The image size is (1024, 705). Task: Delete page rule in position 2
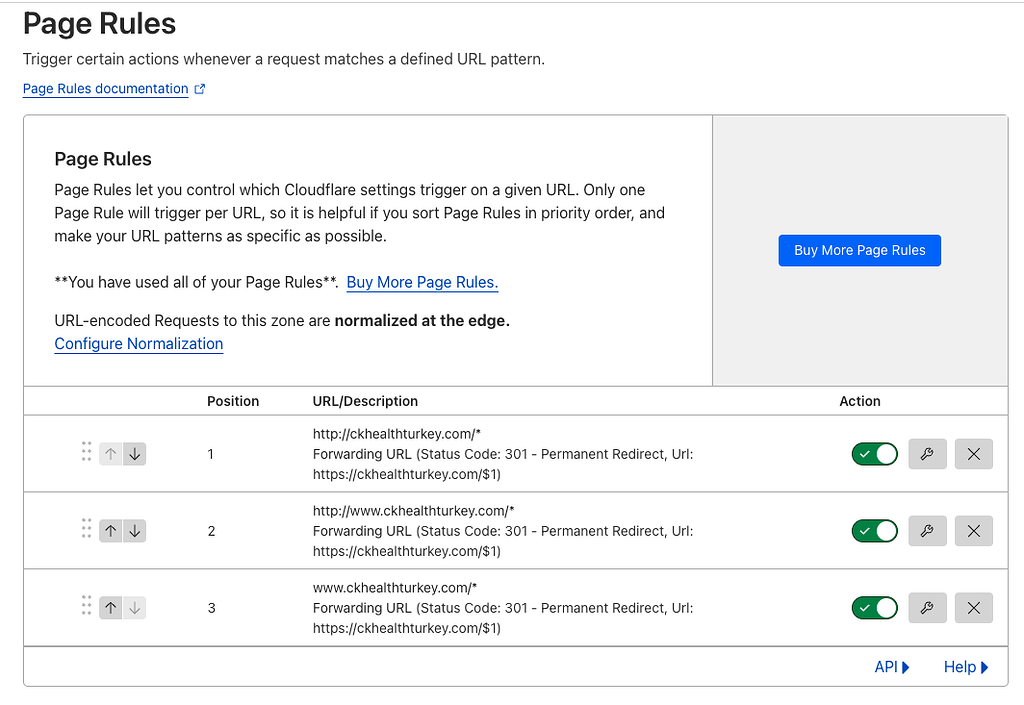974,531
